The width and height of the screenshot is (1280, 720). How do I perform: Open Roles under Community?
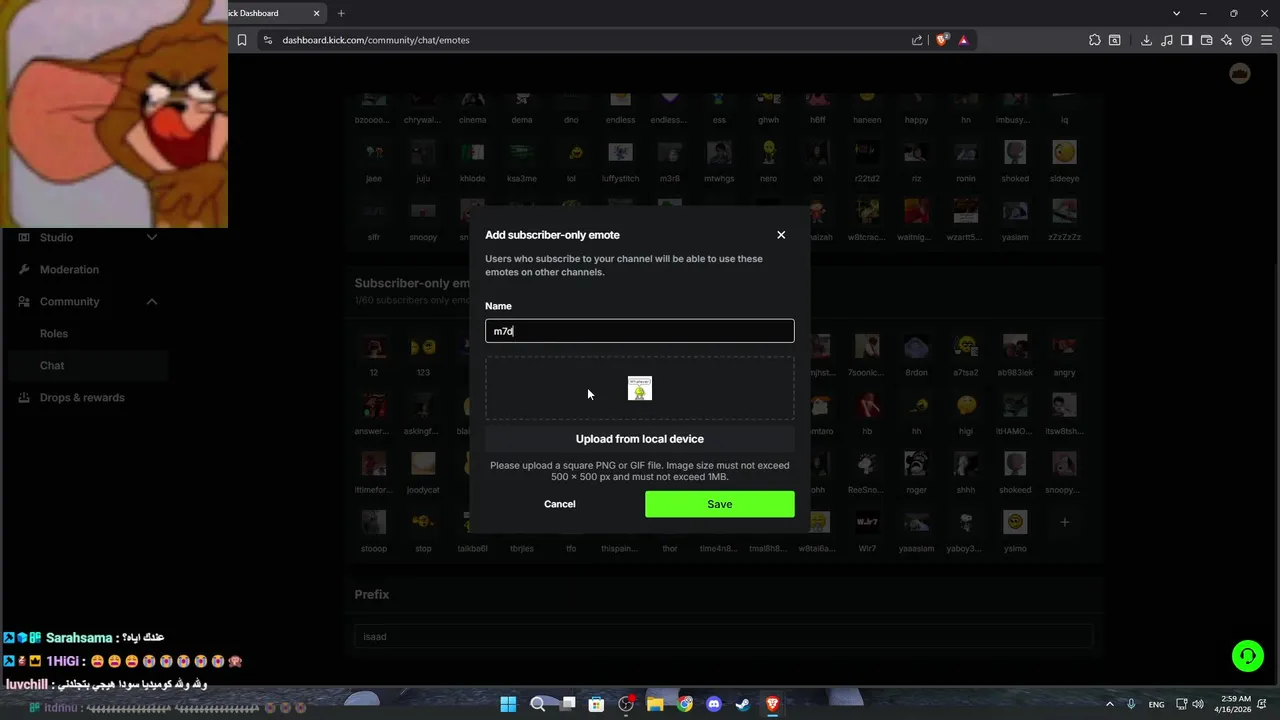pos(54,333)
